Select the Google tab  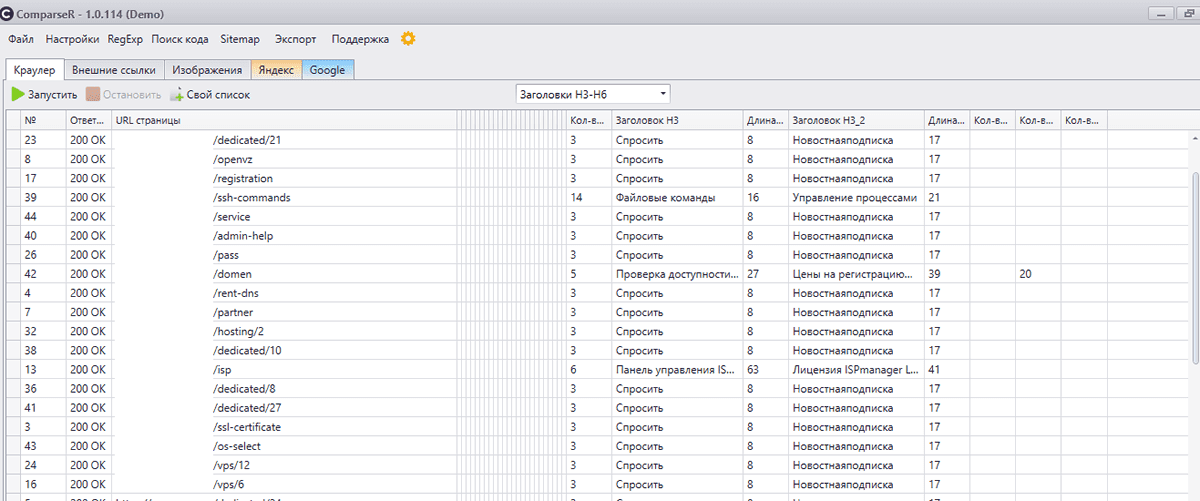[x=327, y=70]
